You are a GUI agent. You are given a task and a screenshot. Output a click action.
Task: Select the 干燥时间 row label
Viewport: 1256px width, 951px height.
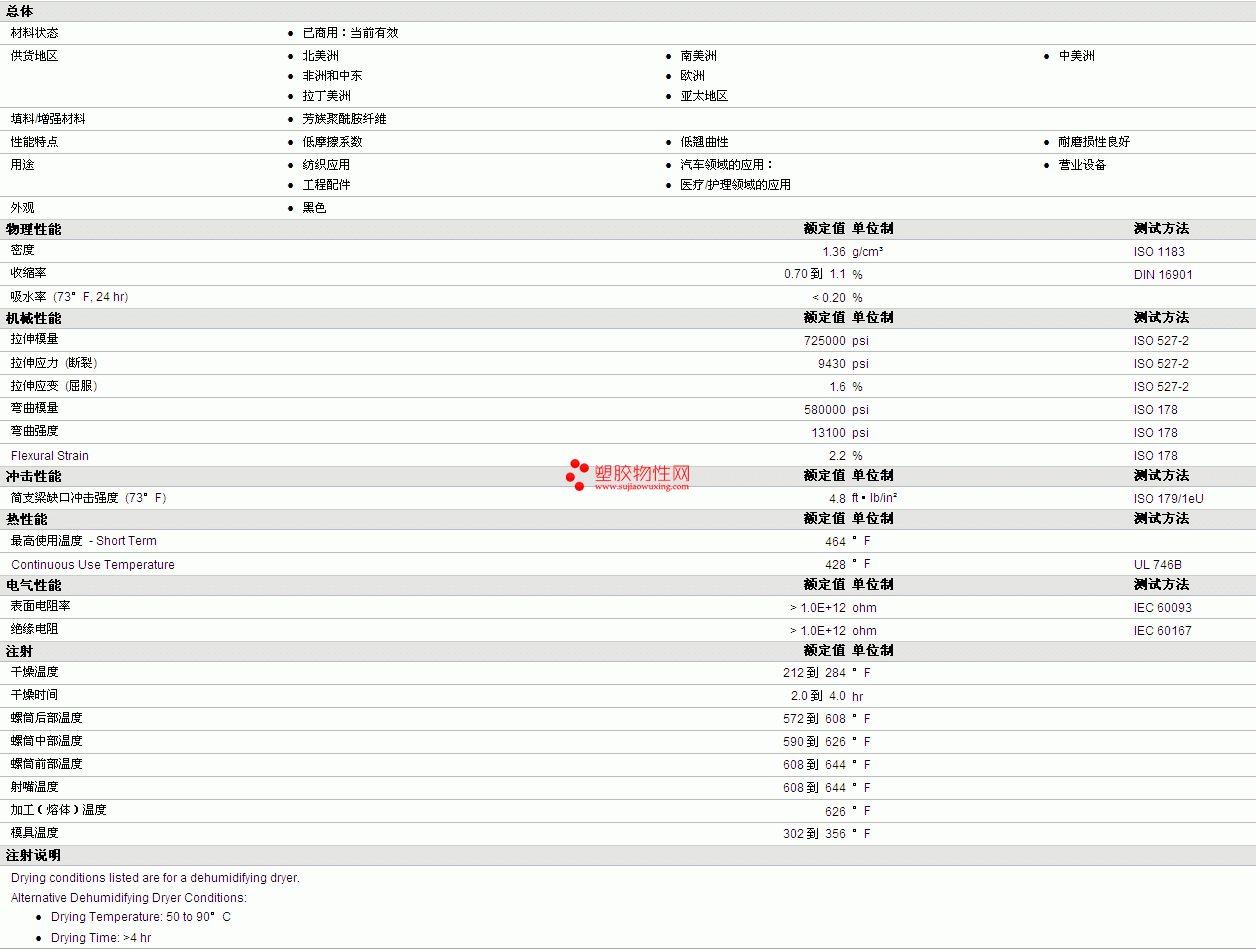35,695
